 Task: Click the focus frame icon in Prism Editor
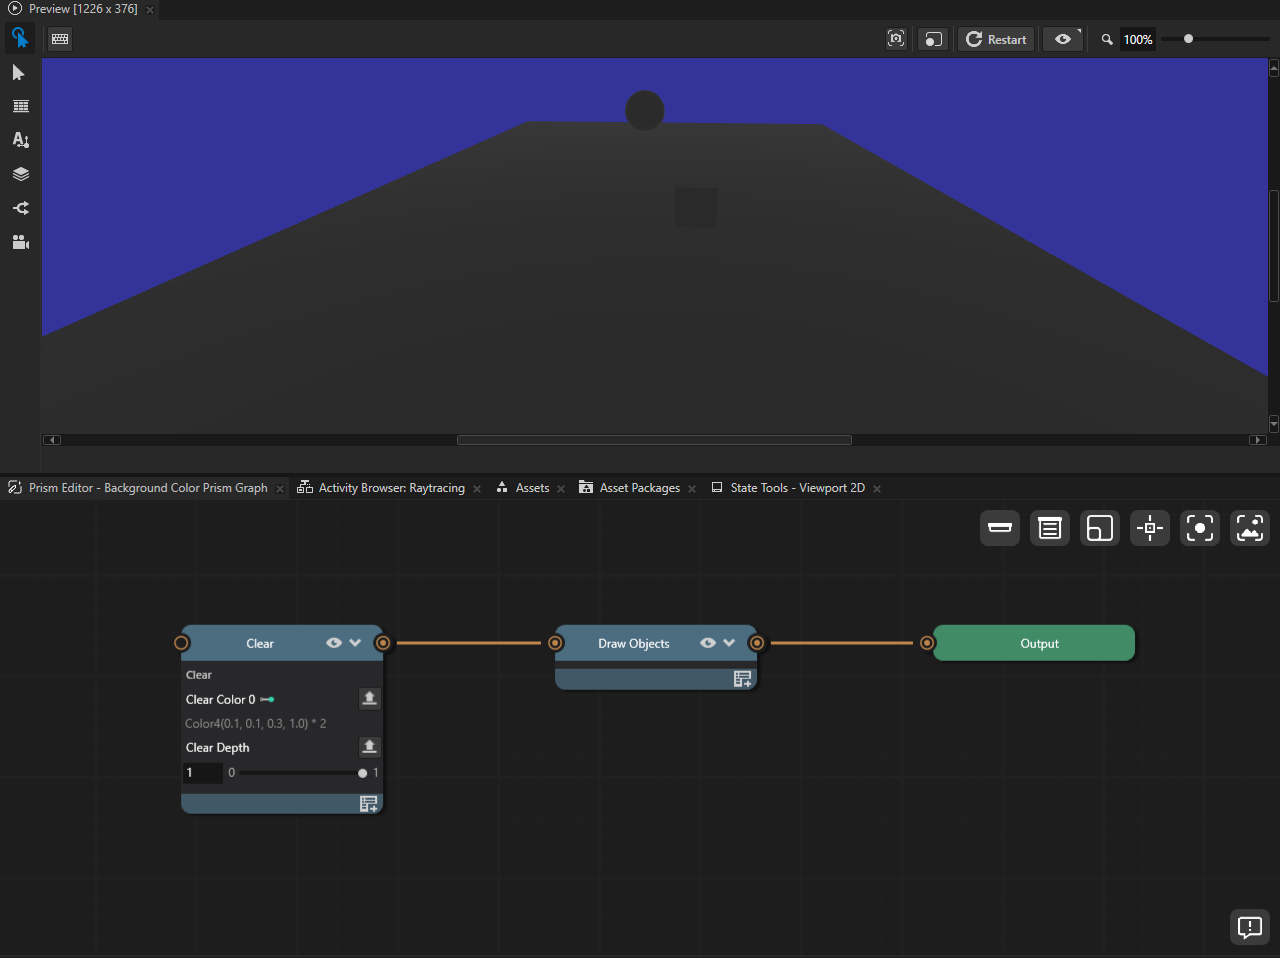(x=1200, y=528)
